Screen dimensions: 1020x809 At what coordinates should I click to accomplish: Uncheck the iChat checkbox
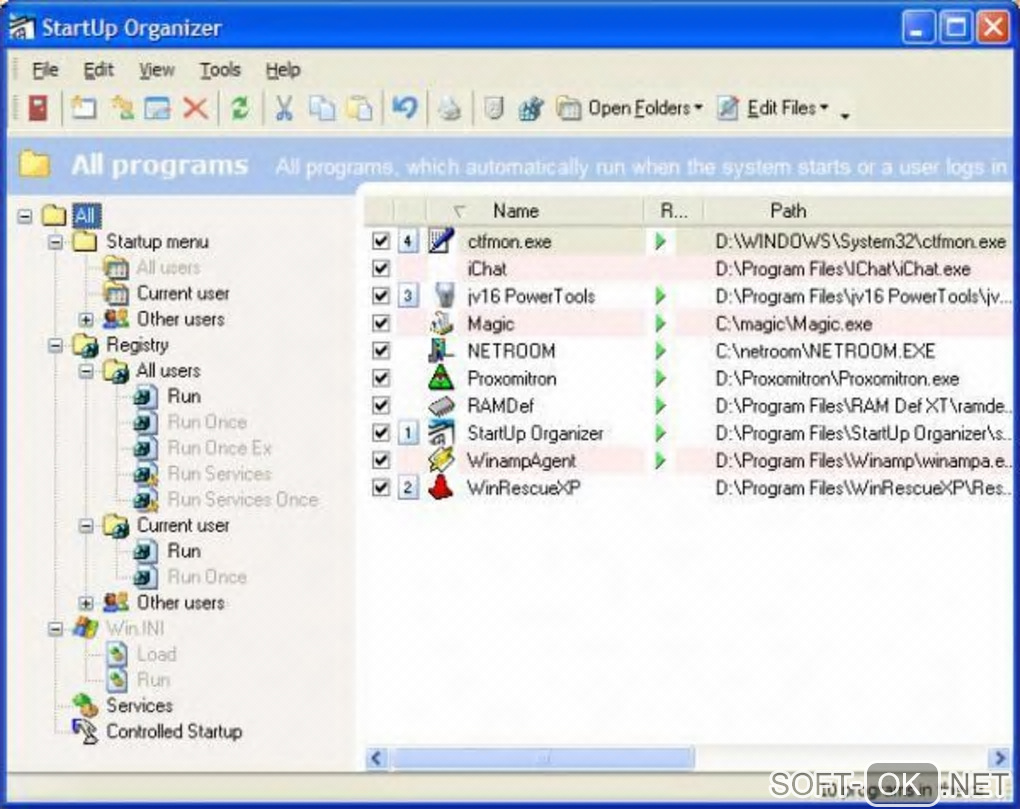click(x=381, y=269)
